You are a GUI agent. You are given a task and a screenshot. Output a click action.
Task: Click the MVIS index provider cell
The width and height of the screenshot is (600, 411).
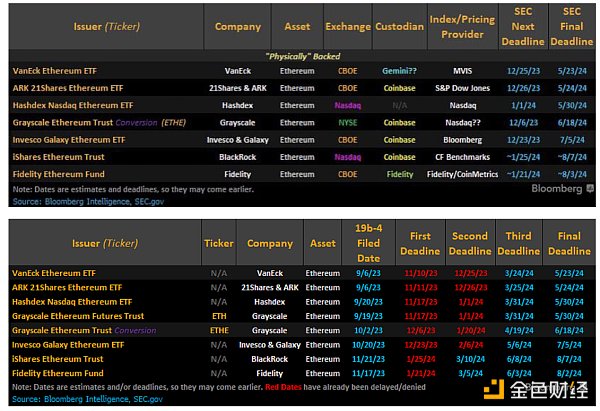click(x=463, y=72)
